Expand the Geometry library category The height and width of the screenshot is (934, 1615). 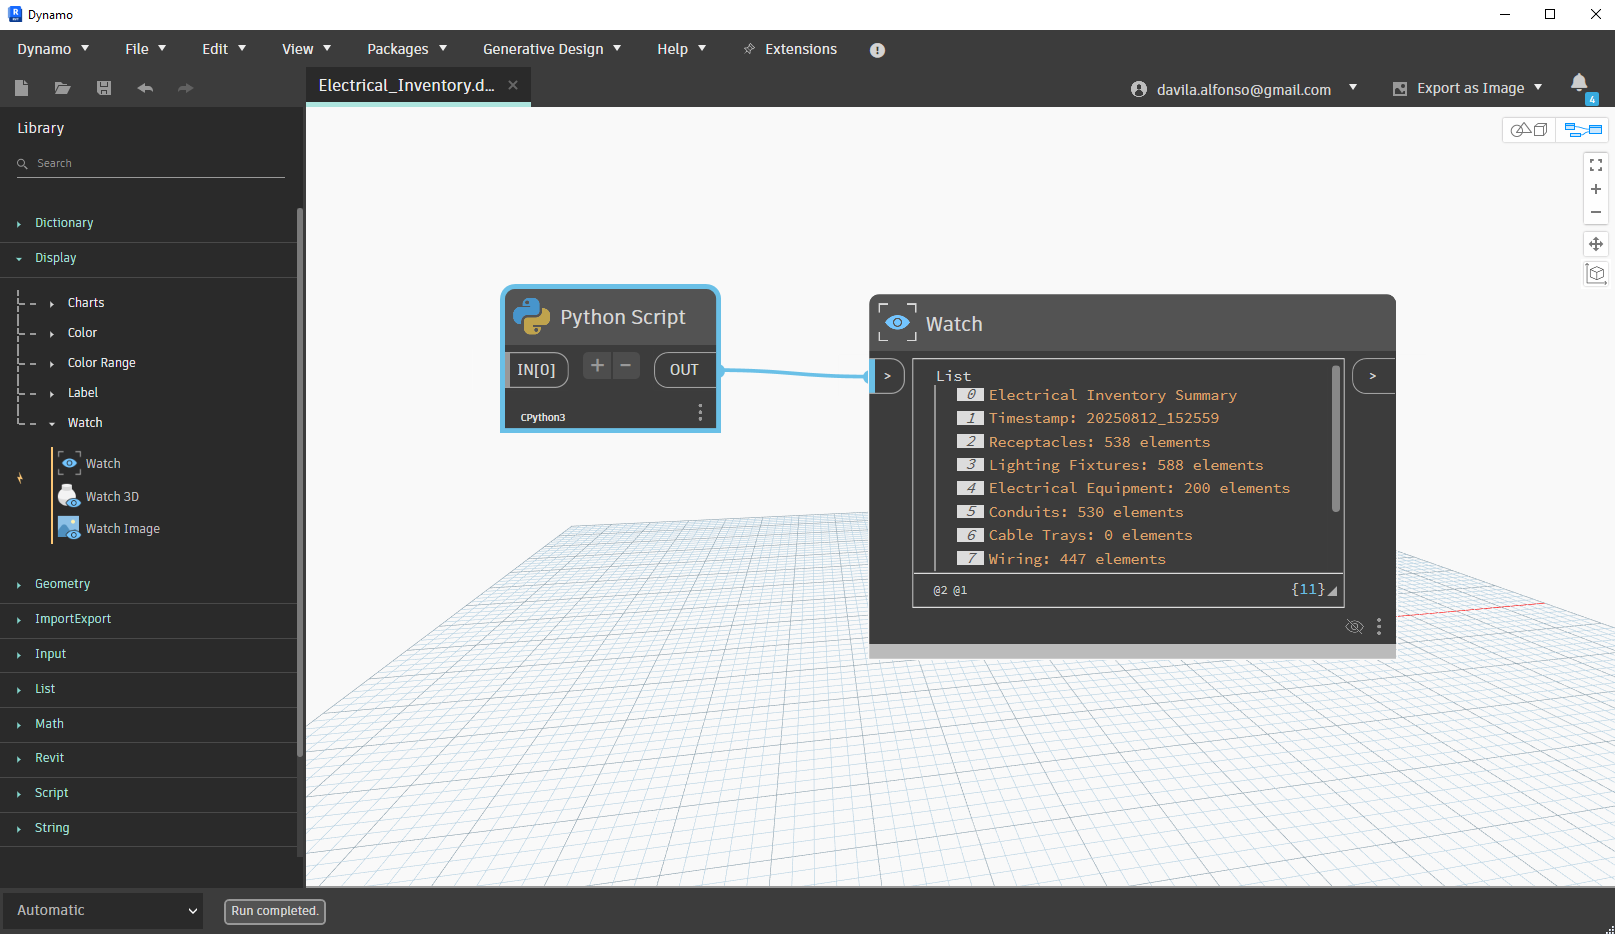tap(62, 584)
